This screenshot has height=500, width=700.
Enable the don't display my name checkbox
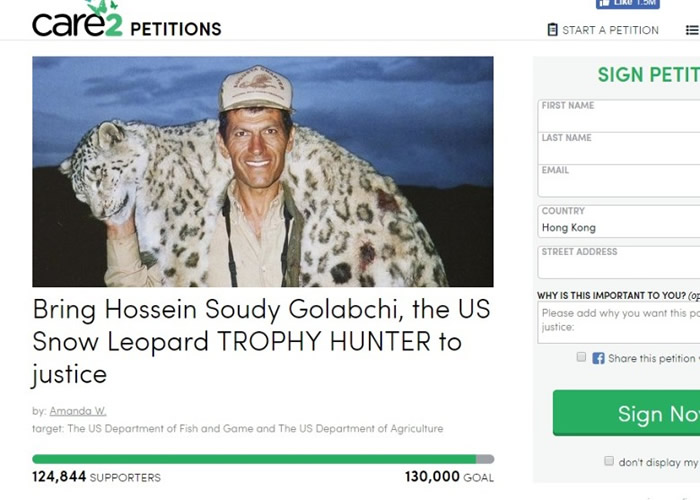pyautogui.click(x=608, y=461)
